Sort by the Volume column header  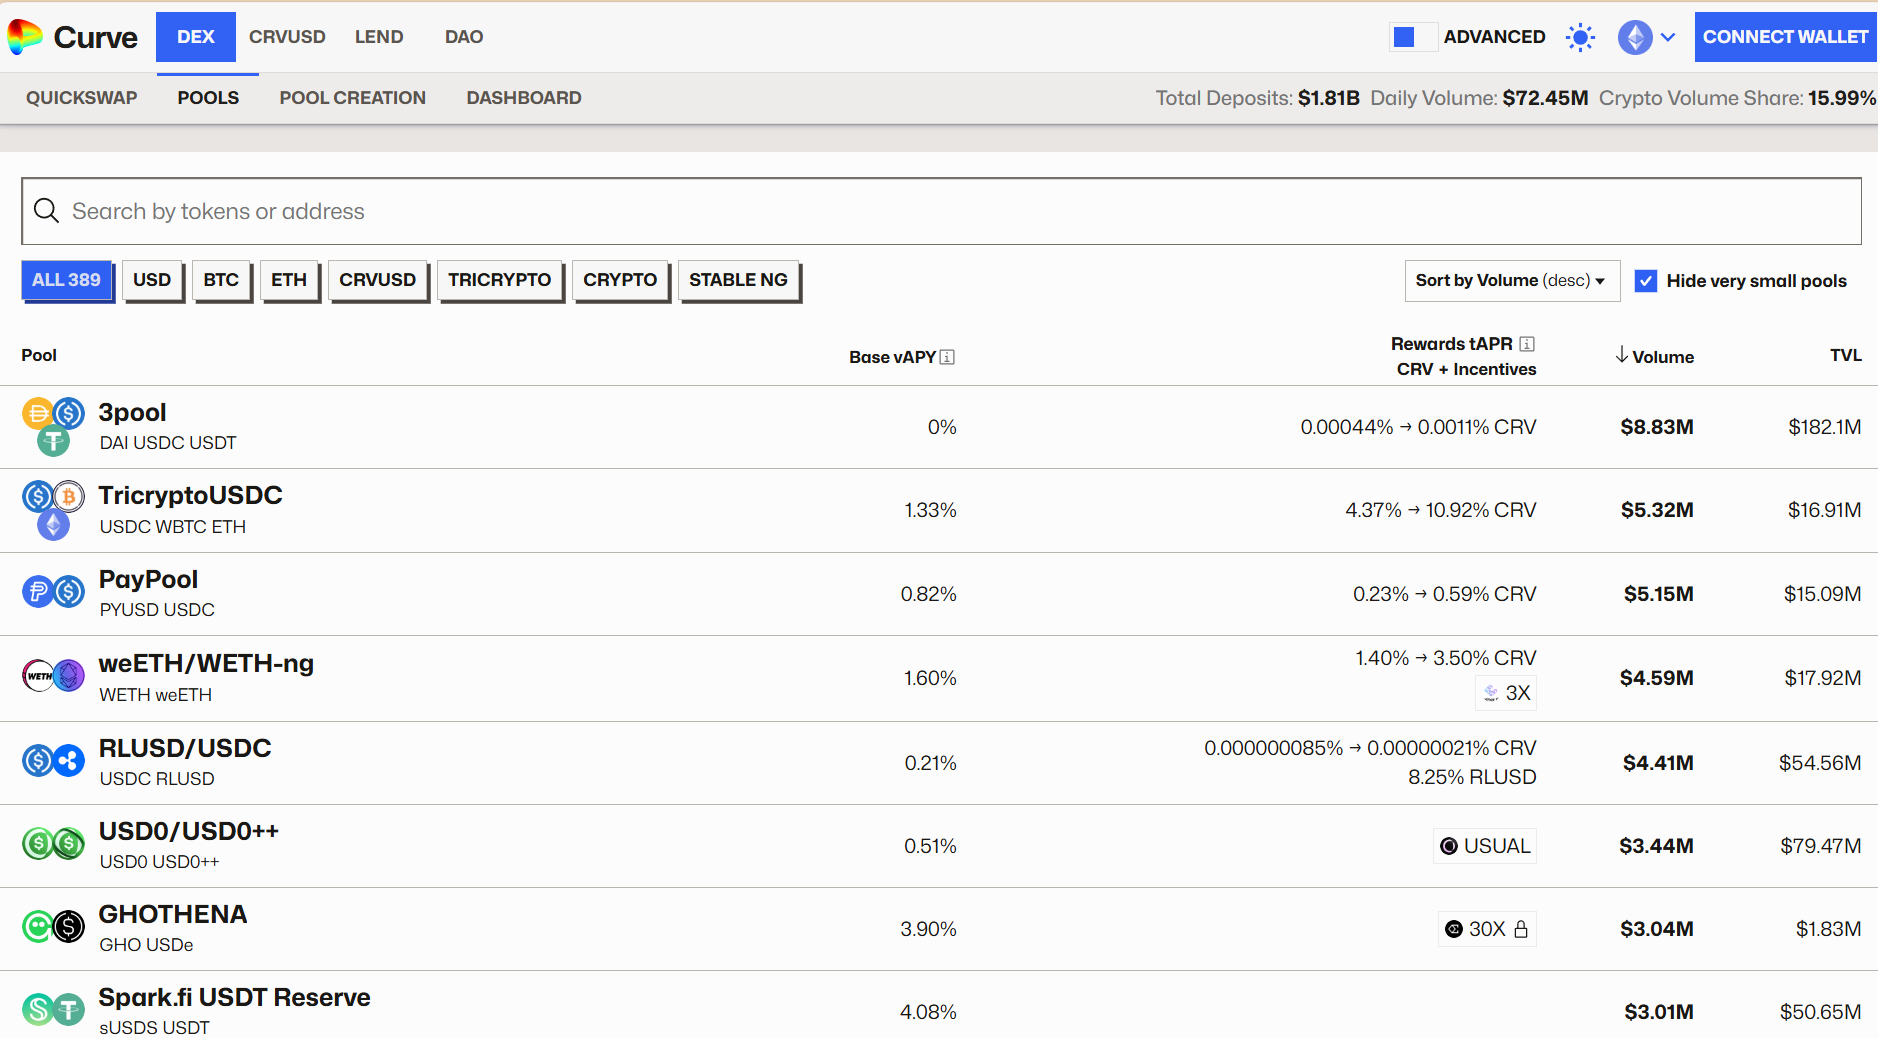click(x=1662, y=357)
